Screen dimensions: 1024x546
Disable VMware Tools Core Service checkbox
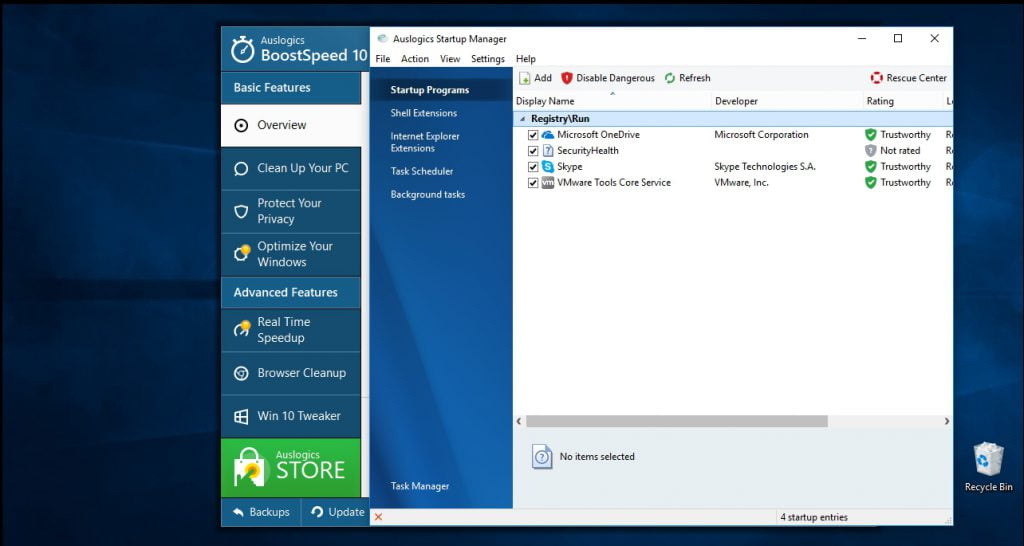point(533,183)
